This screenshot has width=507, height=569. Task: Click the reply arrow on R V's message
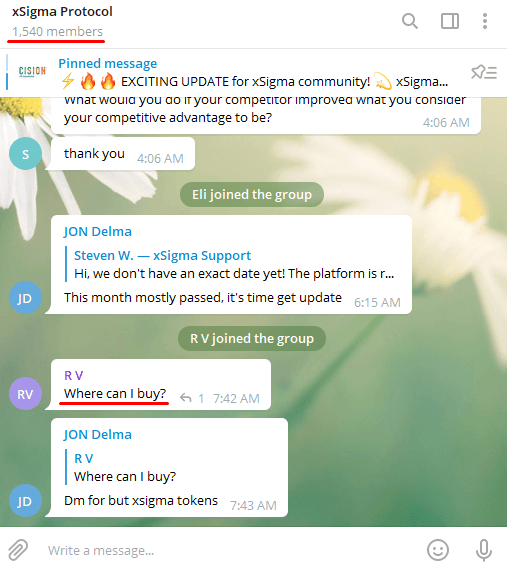coord(186,398)
